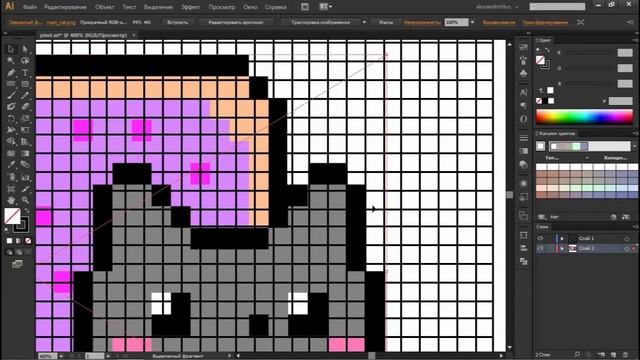Select the Lasso tool
This screenshot has height=360, width=640.
coord(25,61)
